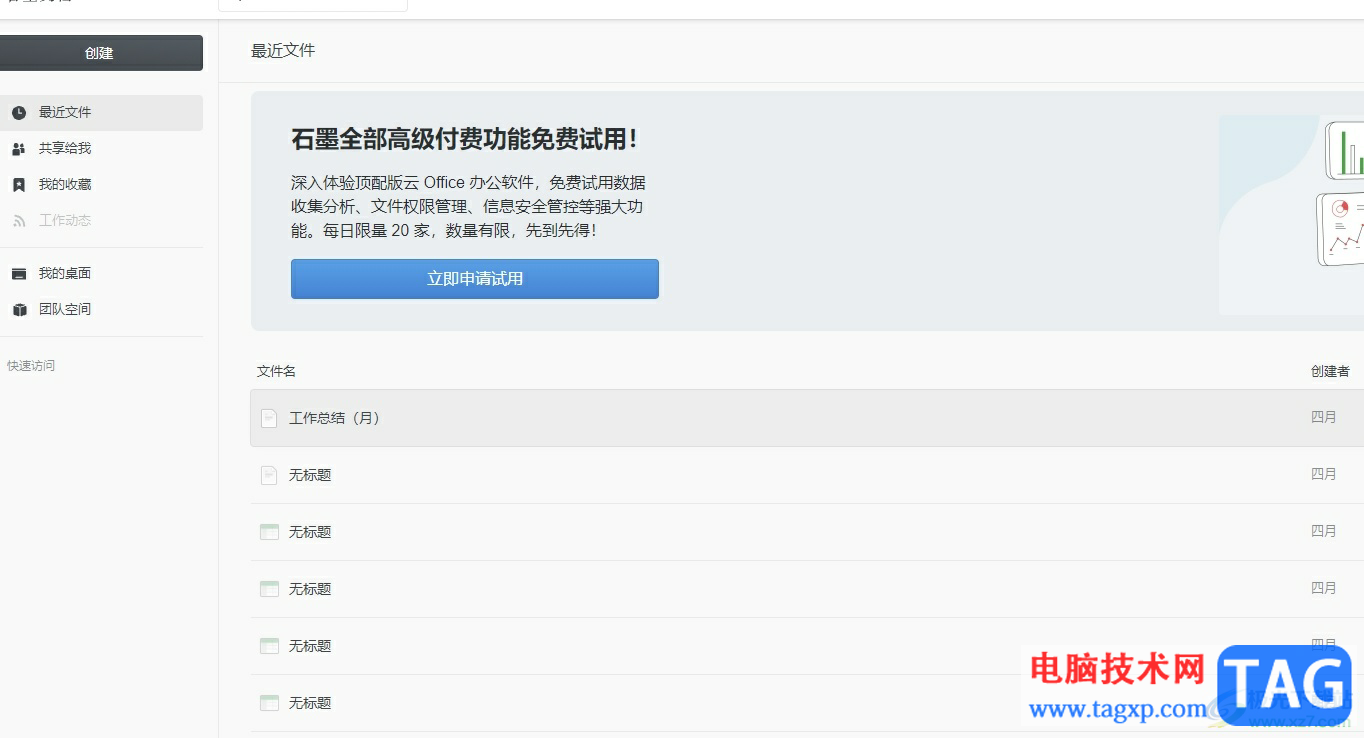Image resolution: width=1364 pixels, height=738 pixels.
Task: Go to 团队空间 via its cube icon
Action: pos(19,310)
